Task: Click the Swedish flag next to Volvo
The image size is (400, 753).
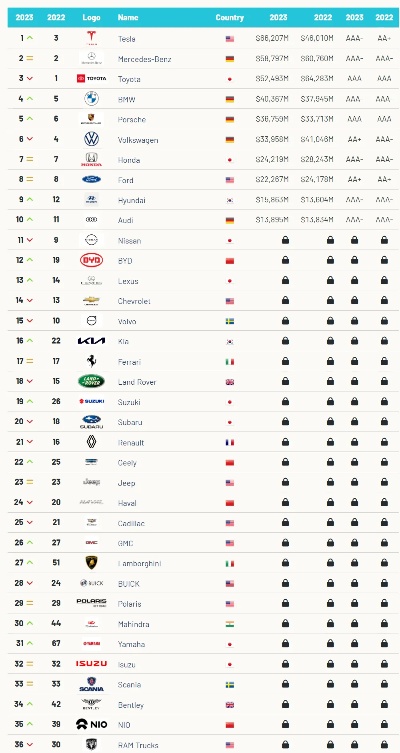Action: point(230,321)
